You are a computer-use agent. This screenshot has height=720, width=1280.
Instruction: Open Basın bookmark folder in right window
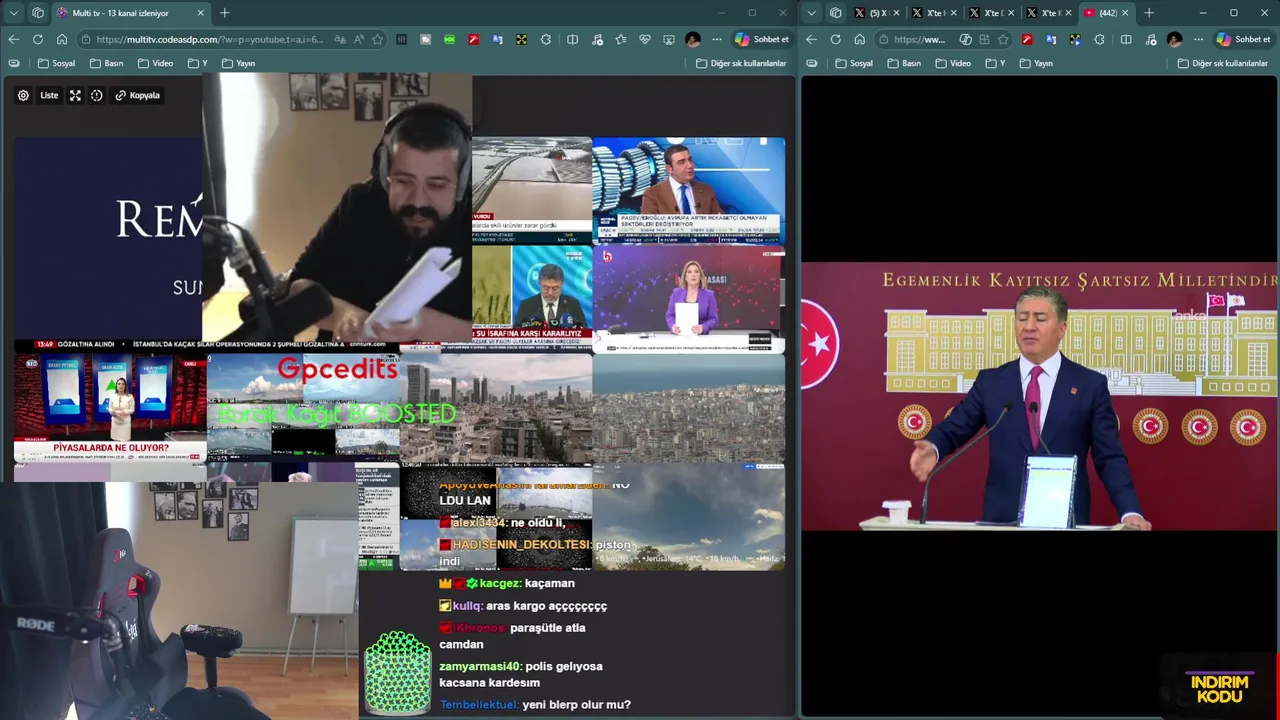(904, 63)
